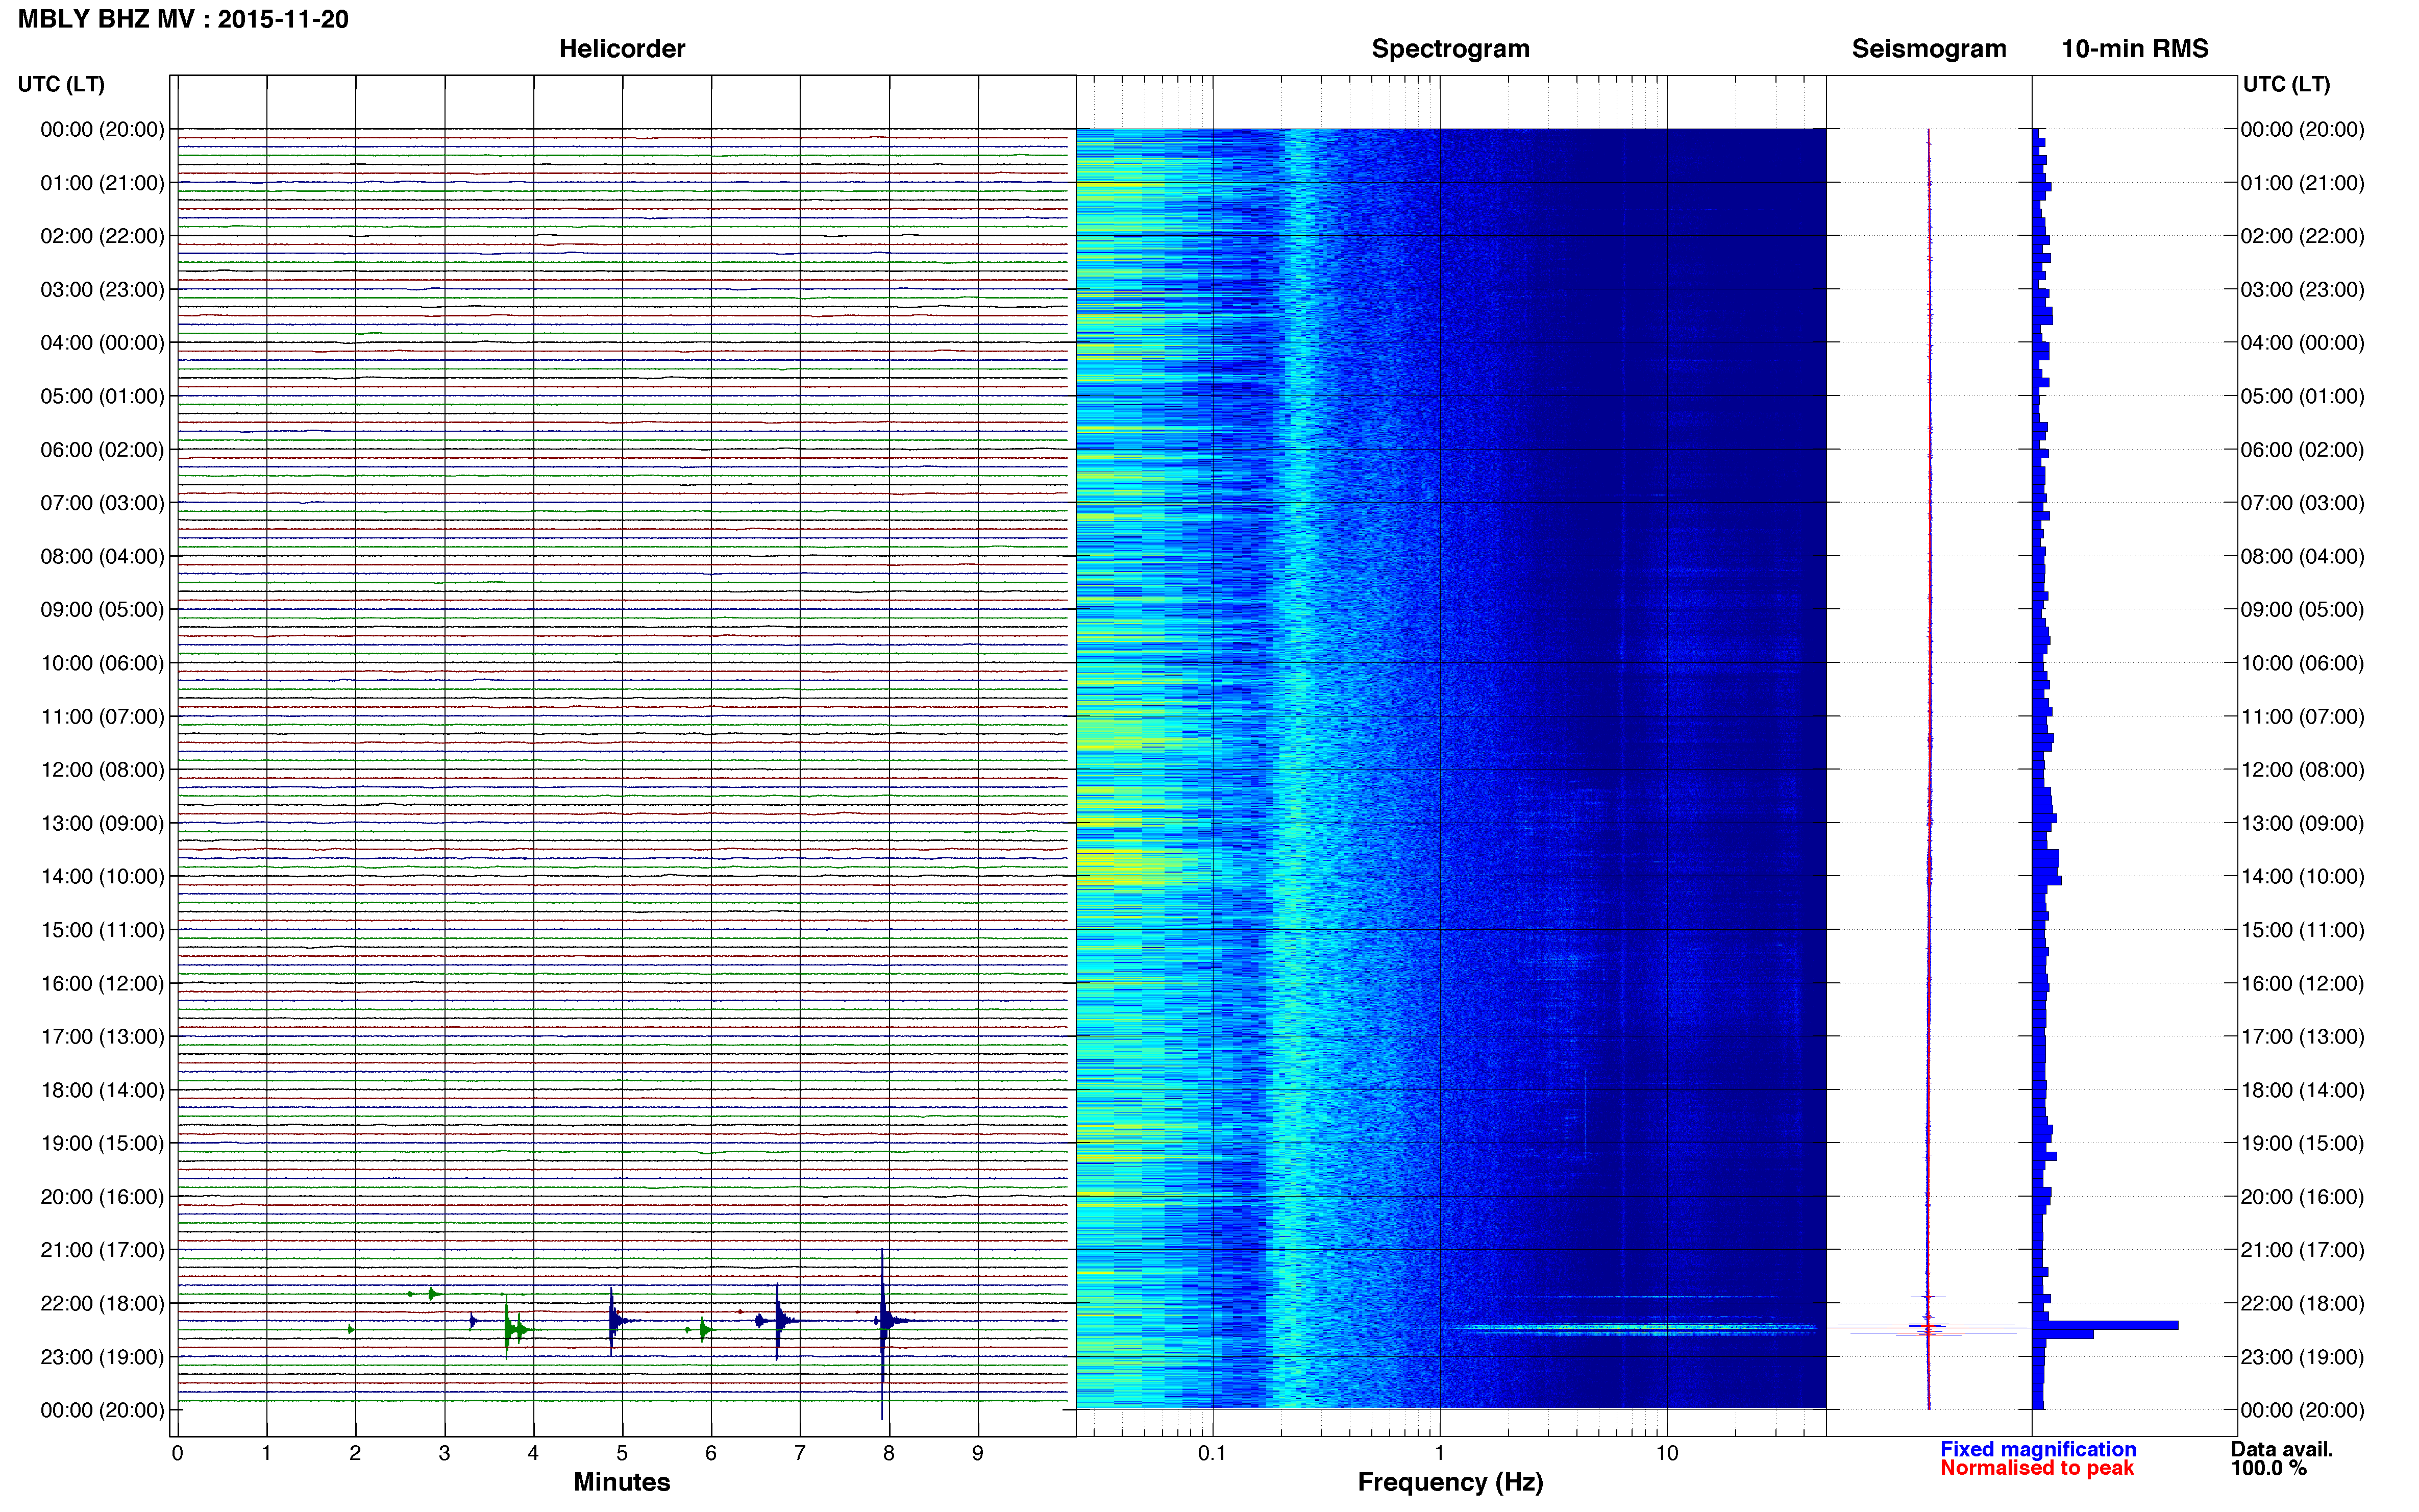This screenshot has width=2419, height=1512.
Task: Click the 'Frequency (Hz)' x-axis label
Action: point(1450,1482)
